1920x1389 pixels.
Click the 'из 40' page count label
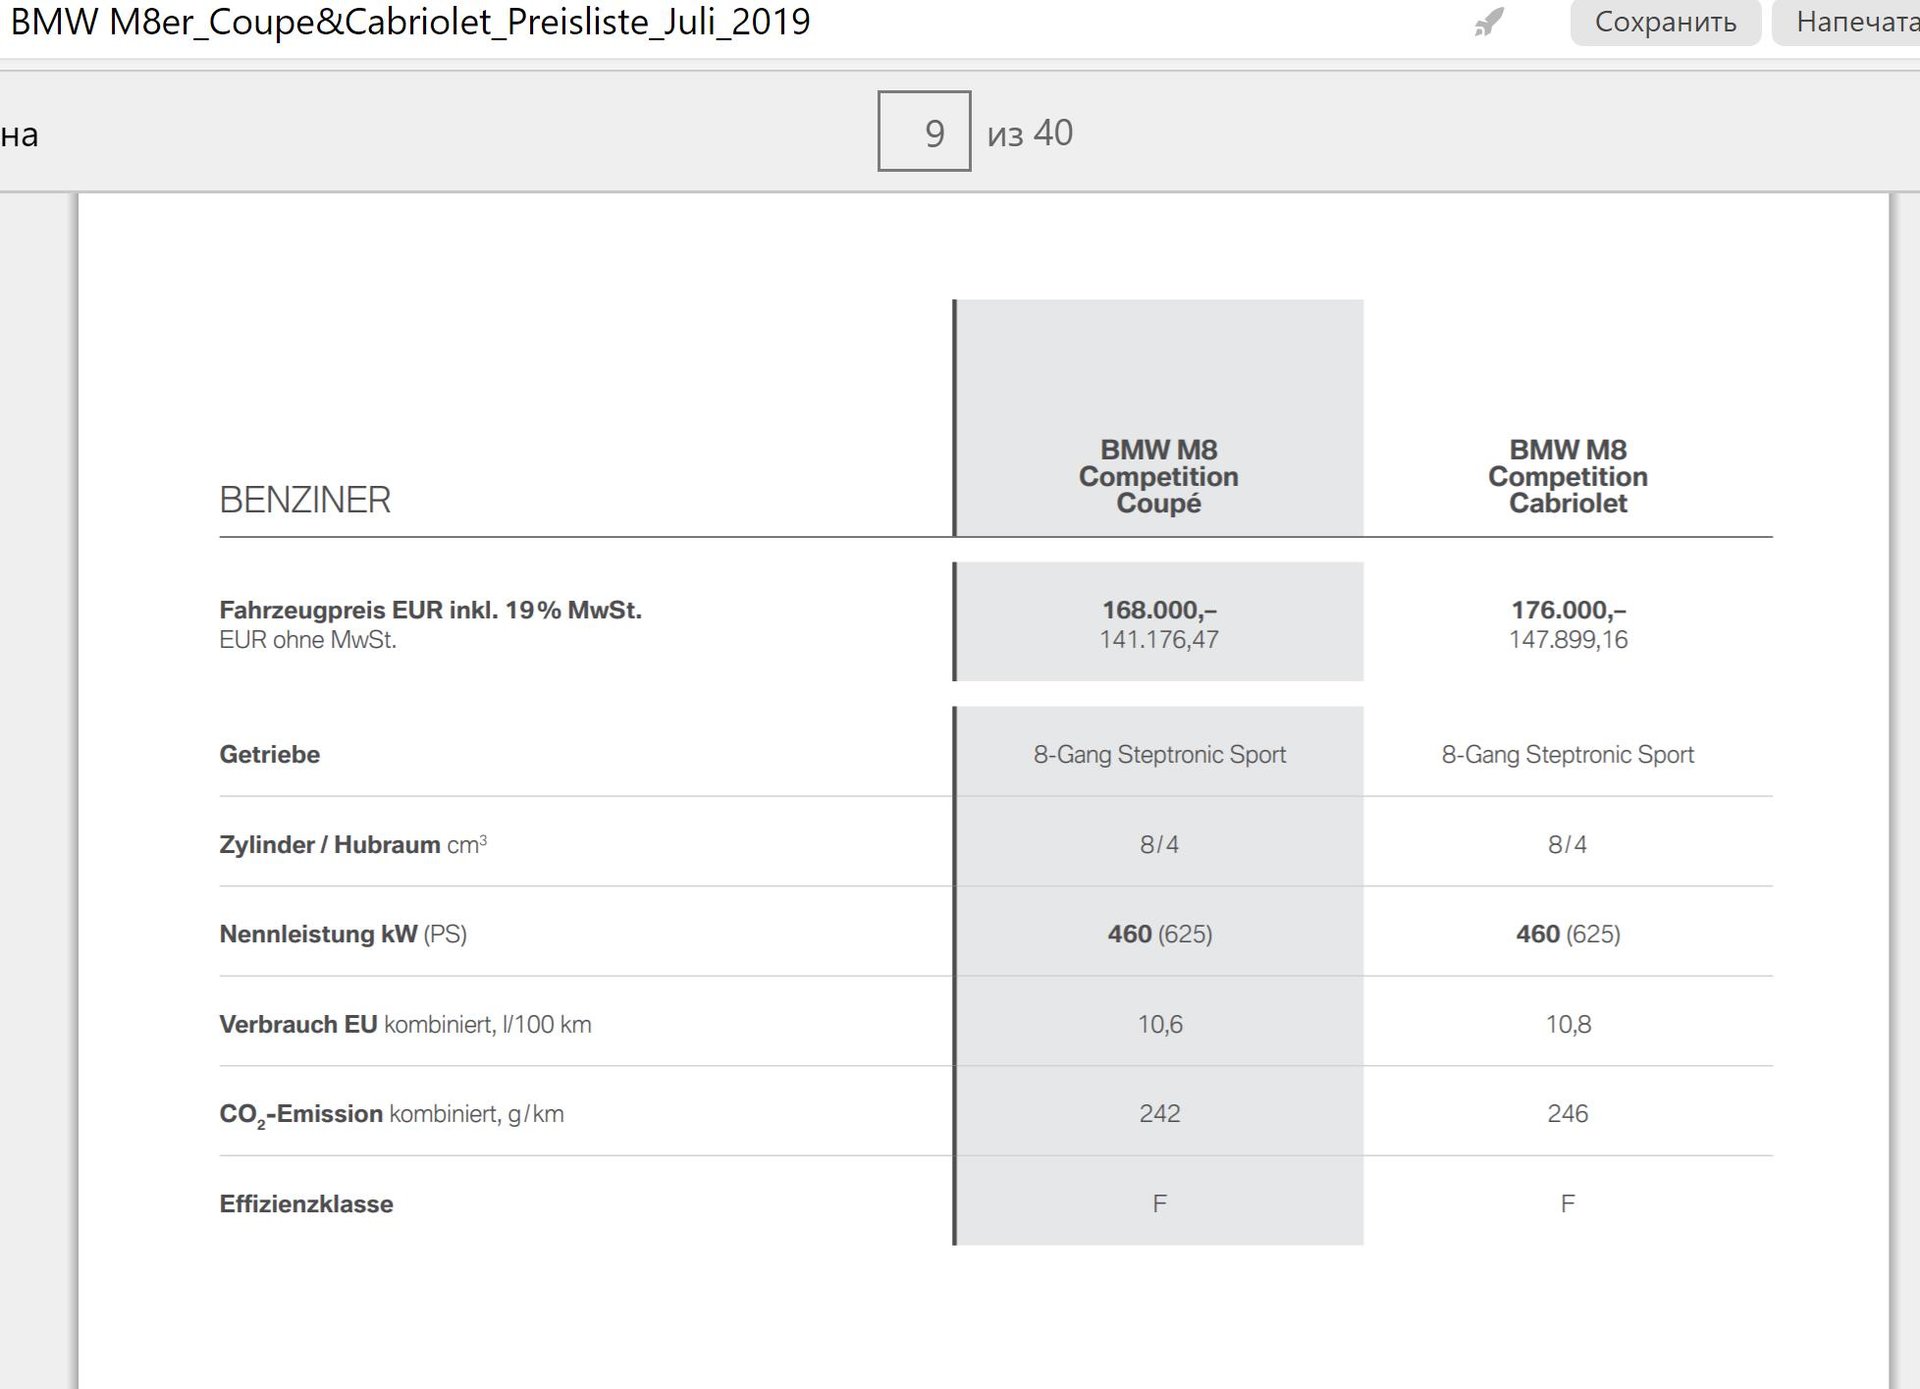[x=1029, y=133]
